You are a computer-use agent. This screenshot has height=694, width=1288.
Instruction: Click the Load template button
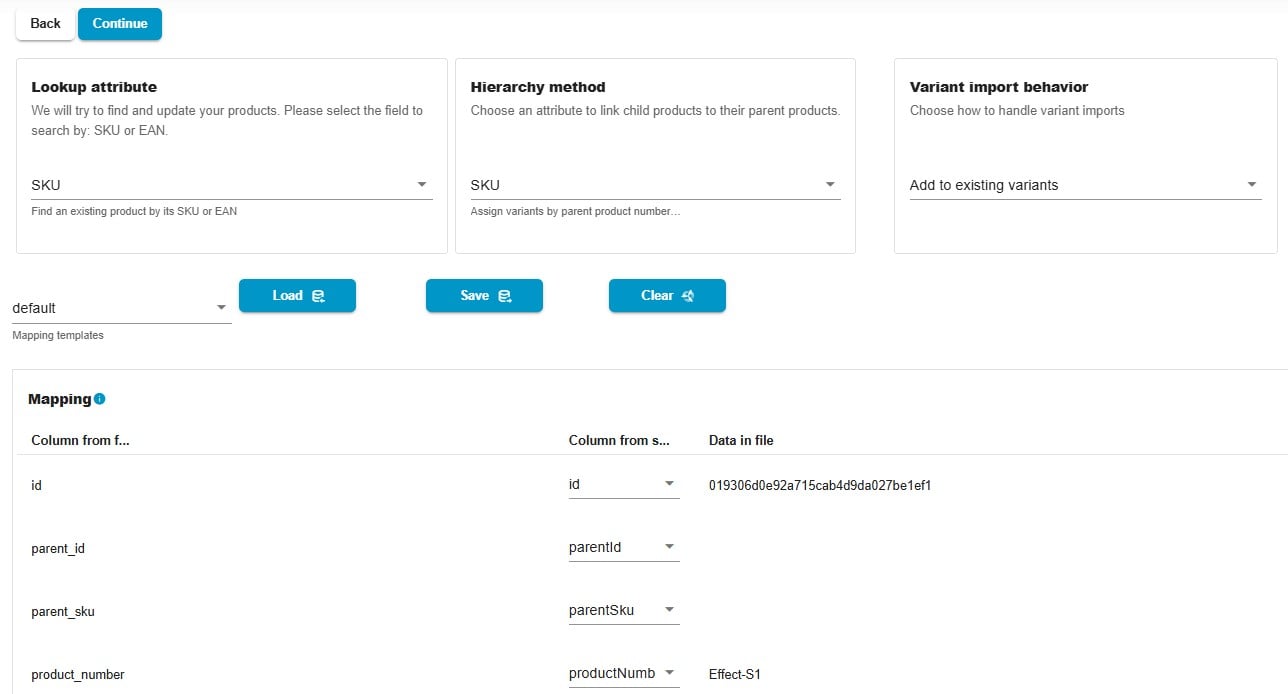click(x=297, y=296)
